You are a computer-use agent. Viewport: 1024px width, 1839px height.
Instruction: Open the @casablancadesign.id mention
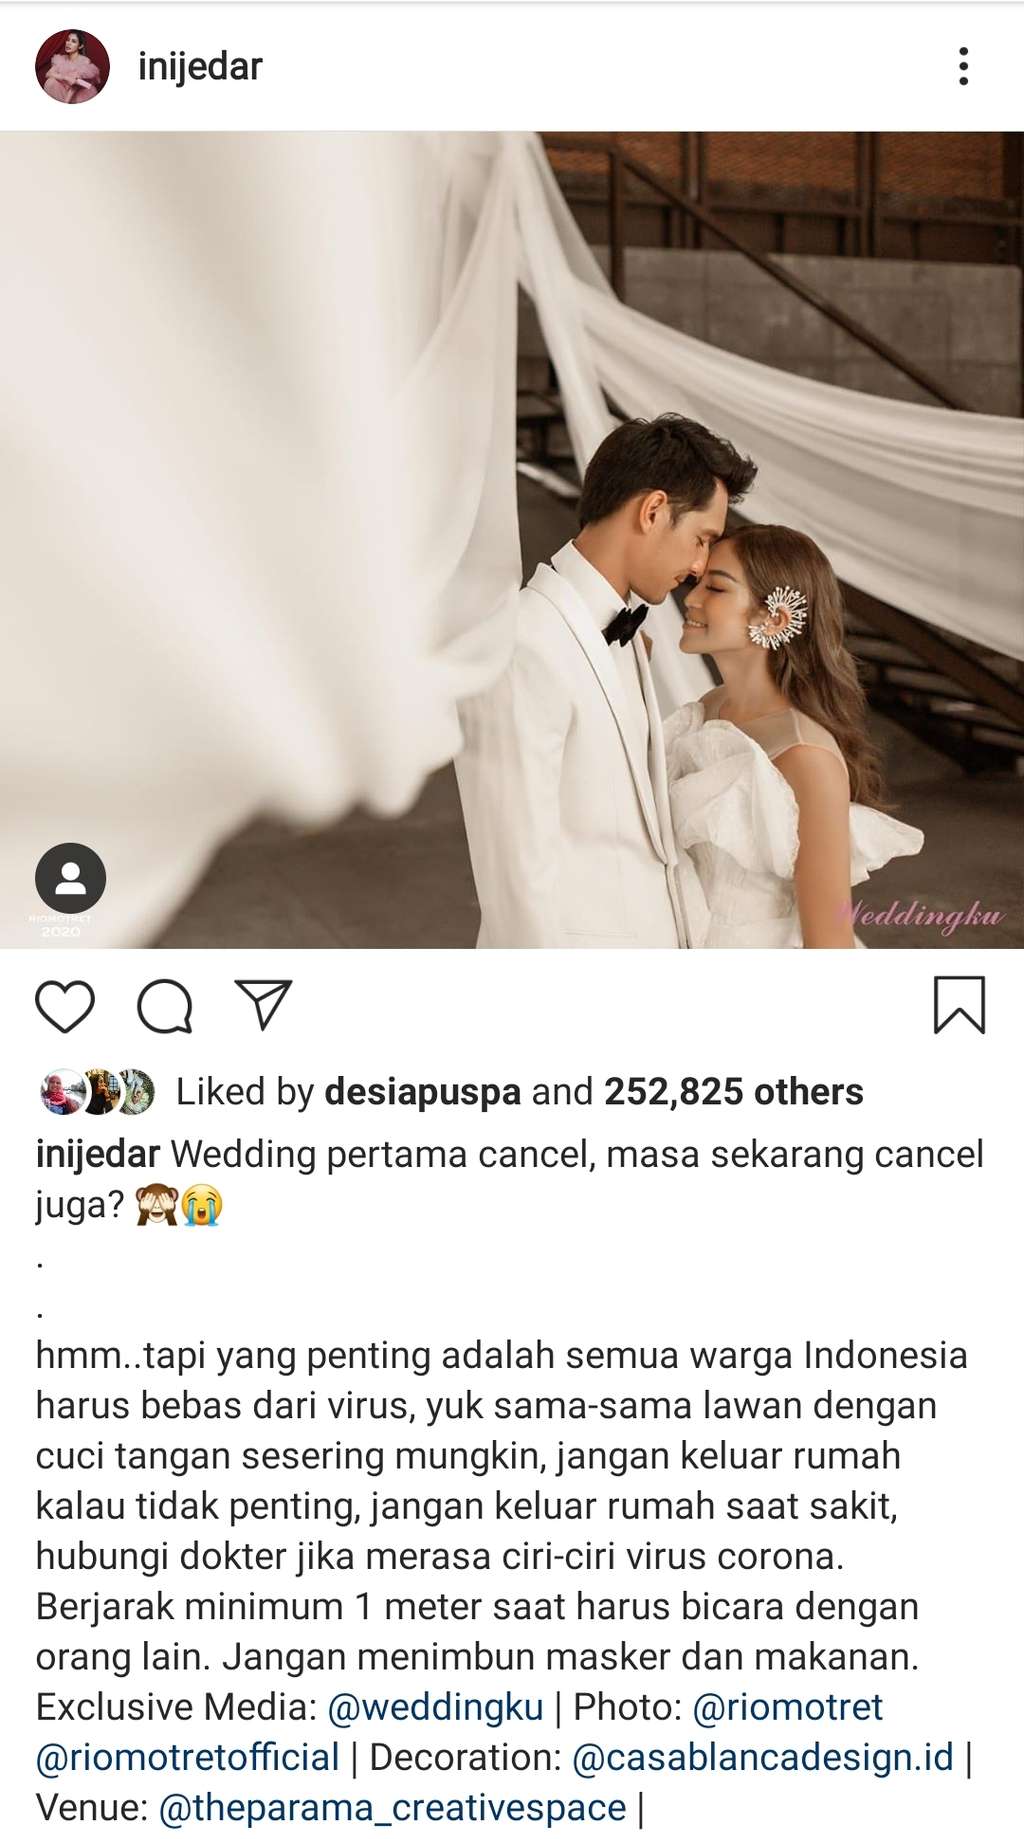[x=763, y=1757]
